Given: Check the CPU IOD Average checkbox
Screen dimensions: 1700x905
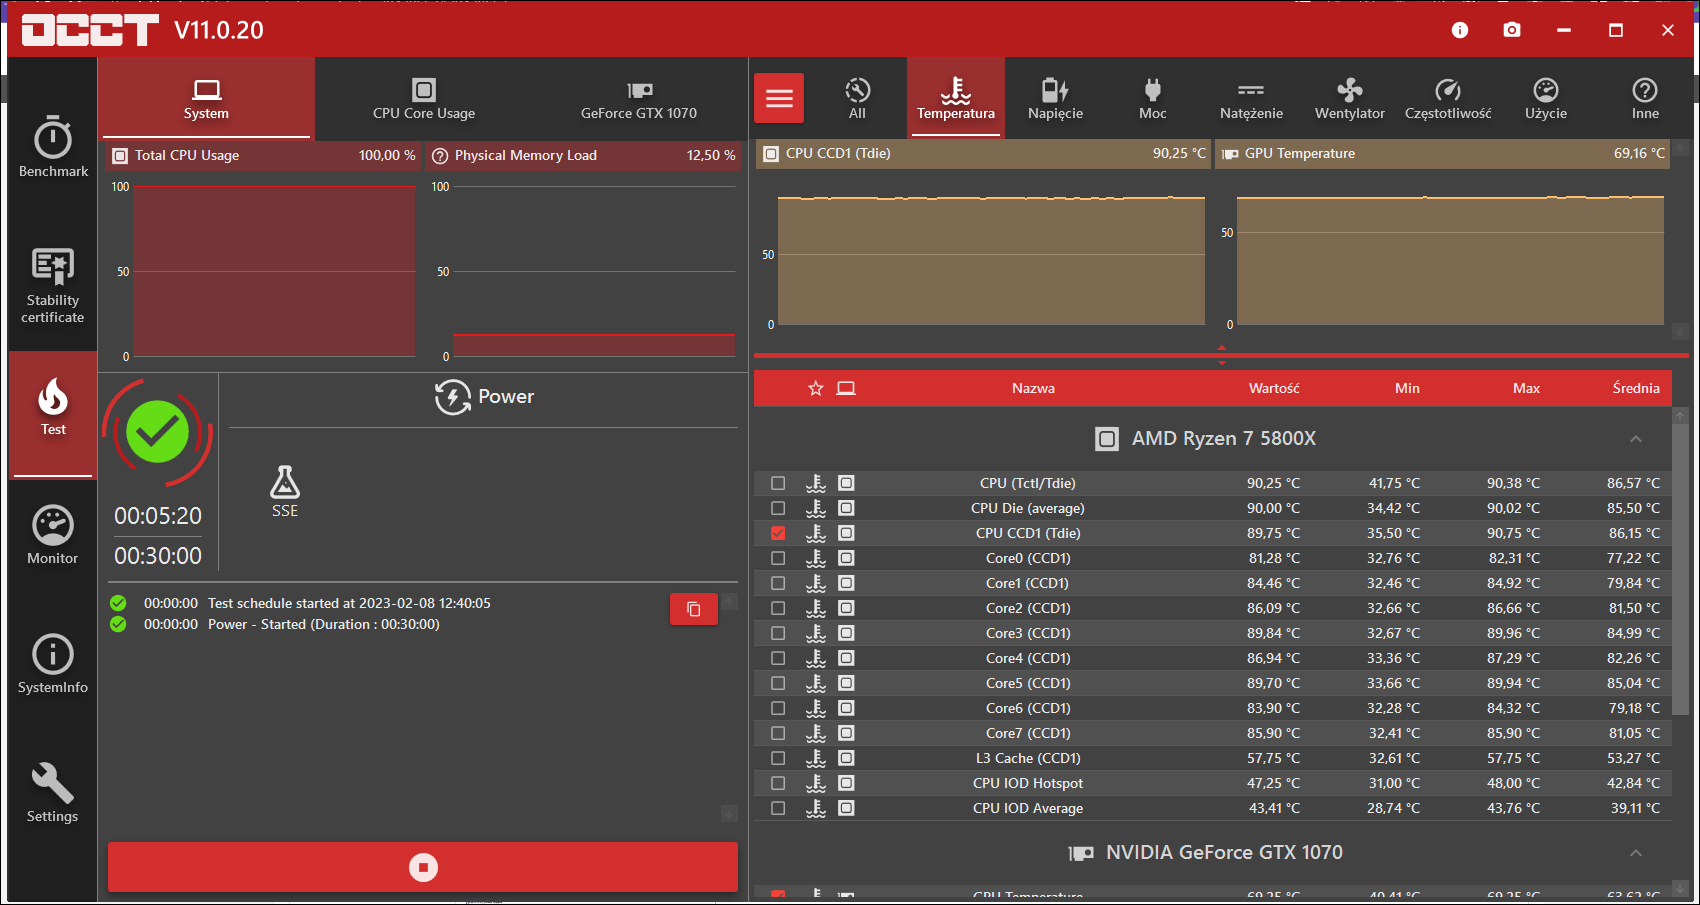Looking at the screenshot, I should tap(778, 808).
